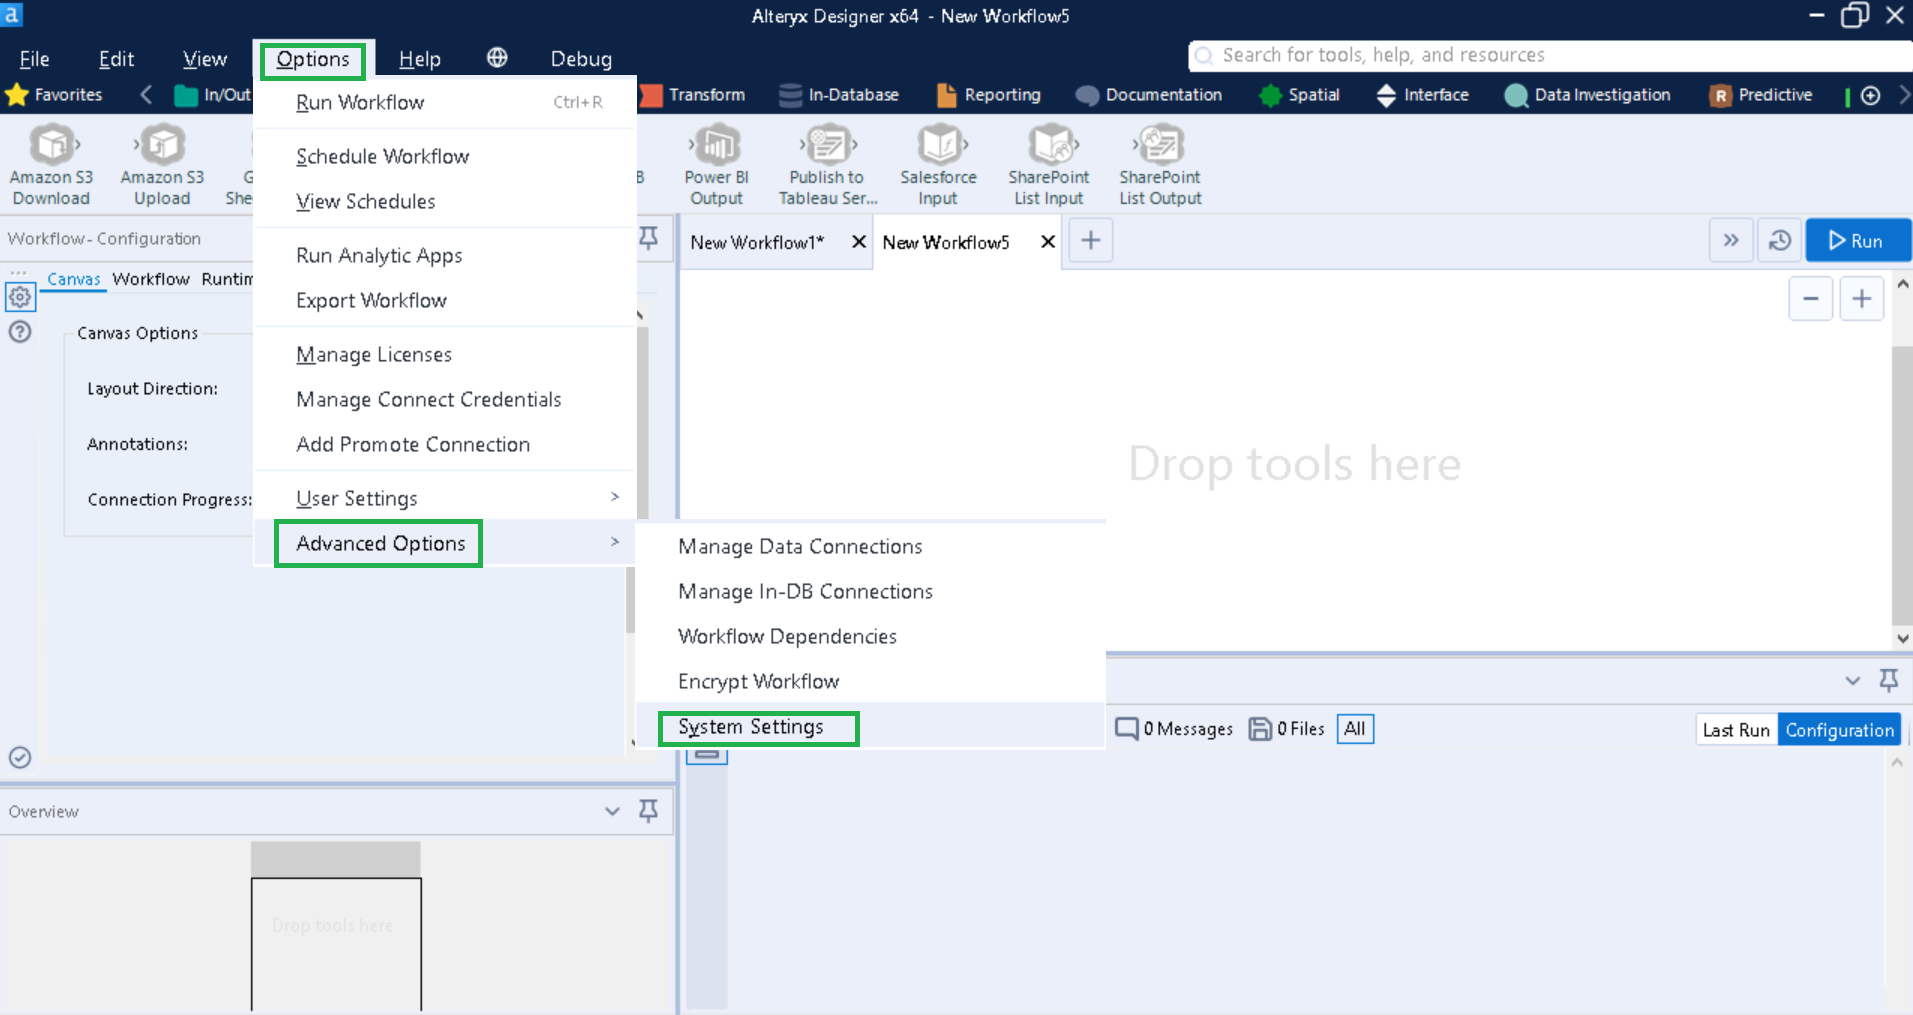
Task: Open the File menu
Action: tap(34, 59)
